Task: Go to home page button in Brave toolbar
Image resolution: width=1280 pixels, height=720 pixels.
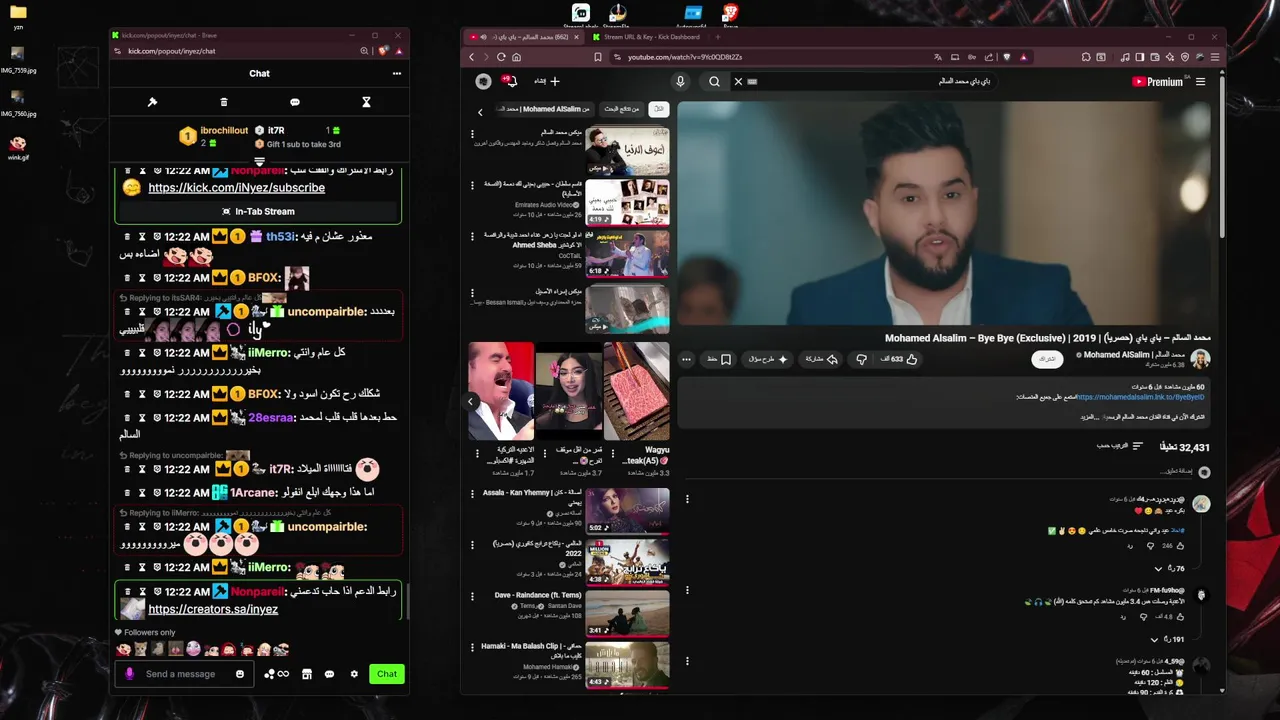Action: (516, 57)
